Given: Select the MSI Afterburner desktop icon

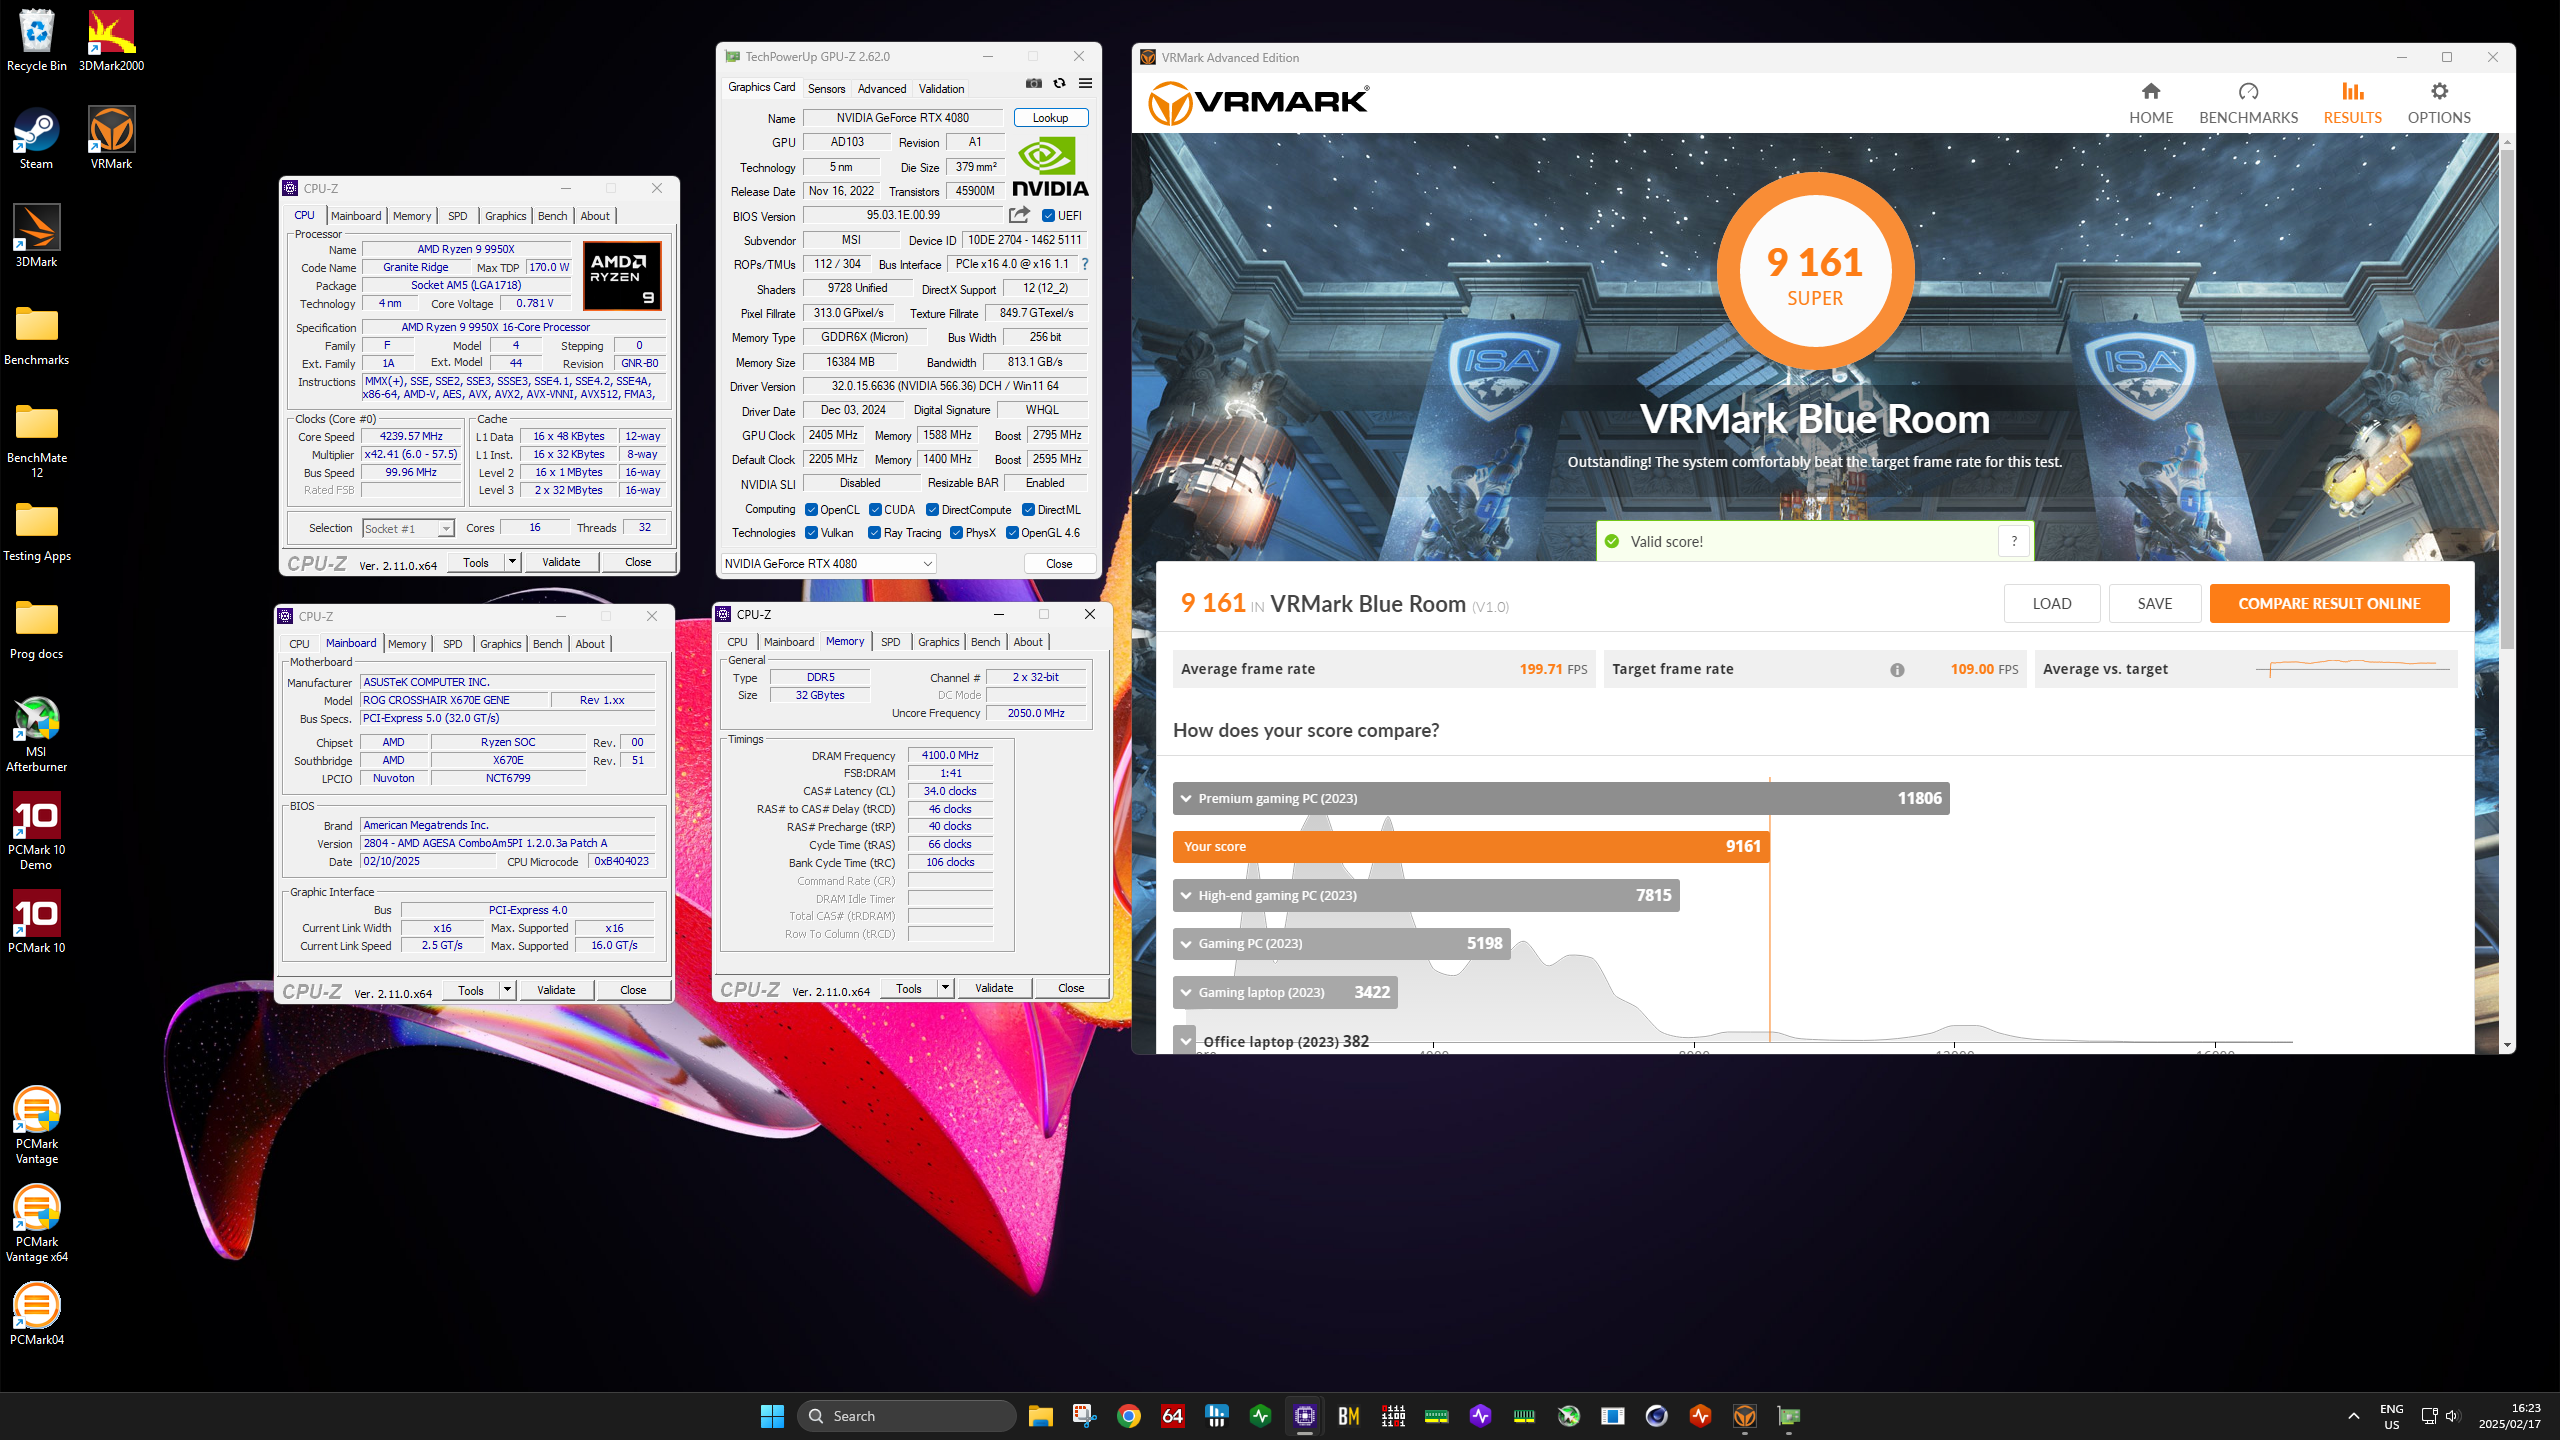Looking at the screenshot, I should coord(37,735).
